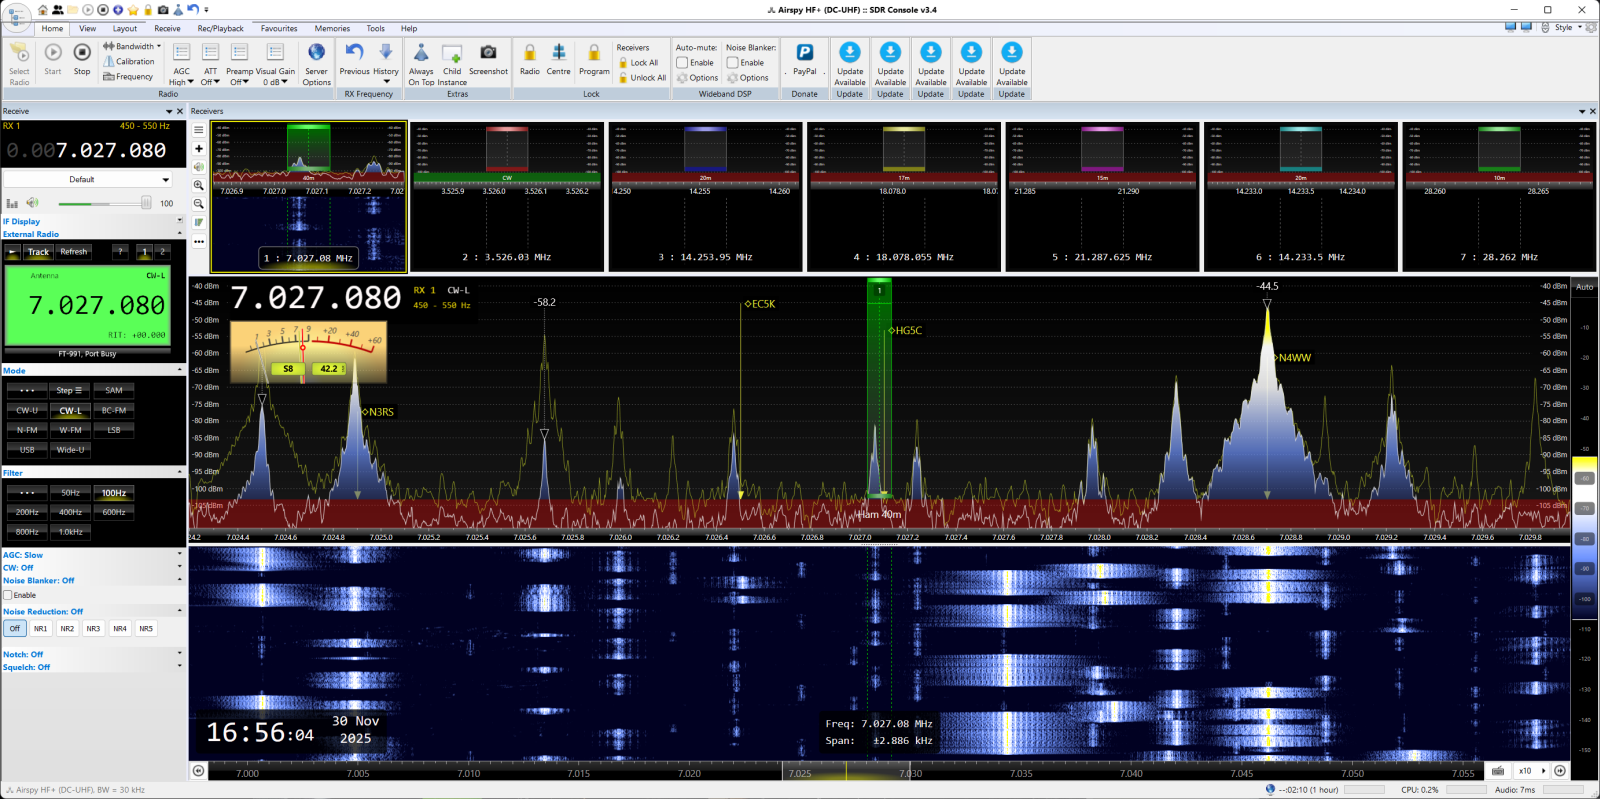Click the Previous frequency arrow icon
1600x799 pixels.
354,53
